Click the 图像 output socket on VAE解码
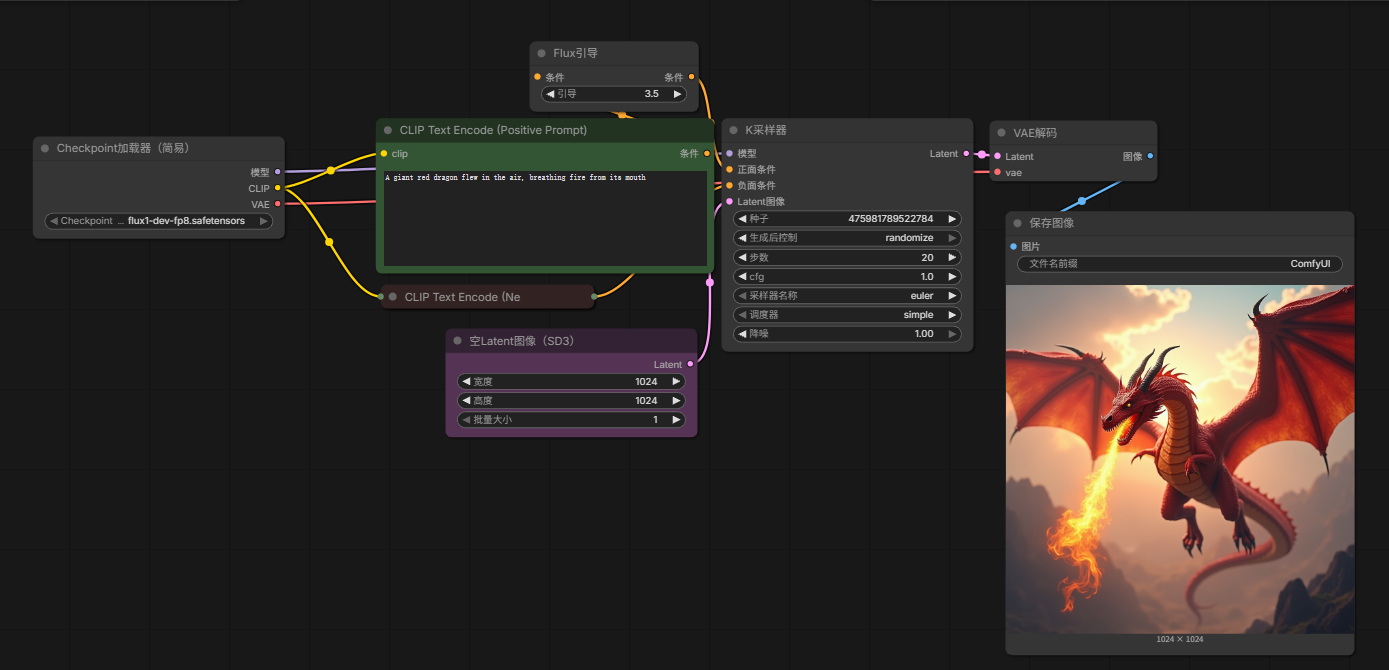Viewport: 1389px width, 670px height. pyautogui.click(x=1150, y=156)
